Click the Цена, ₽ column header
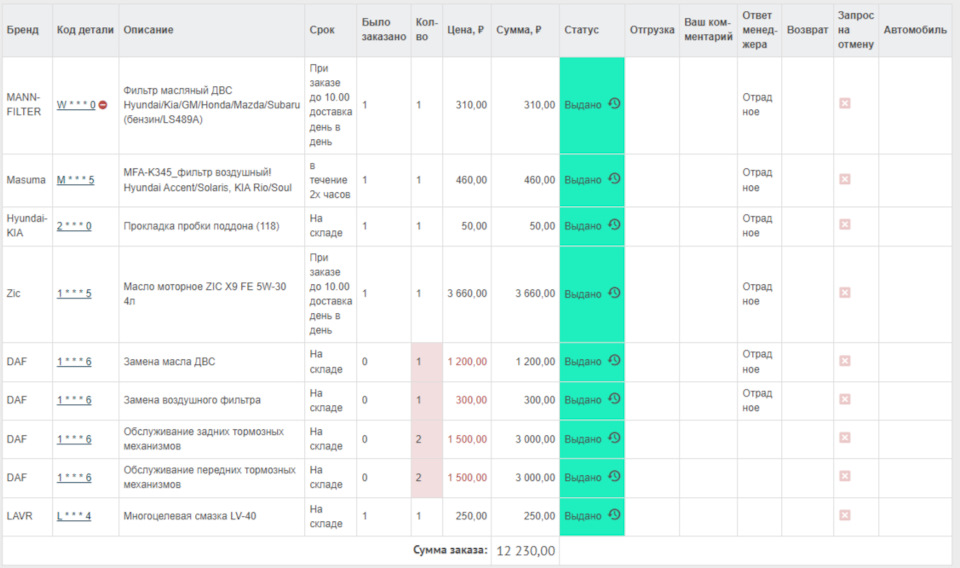 click(x=465, y=29)
